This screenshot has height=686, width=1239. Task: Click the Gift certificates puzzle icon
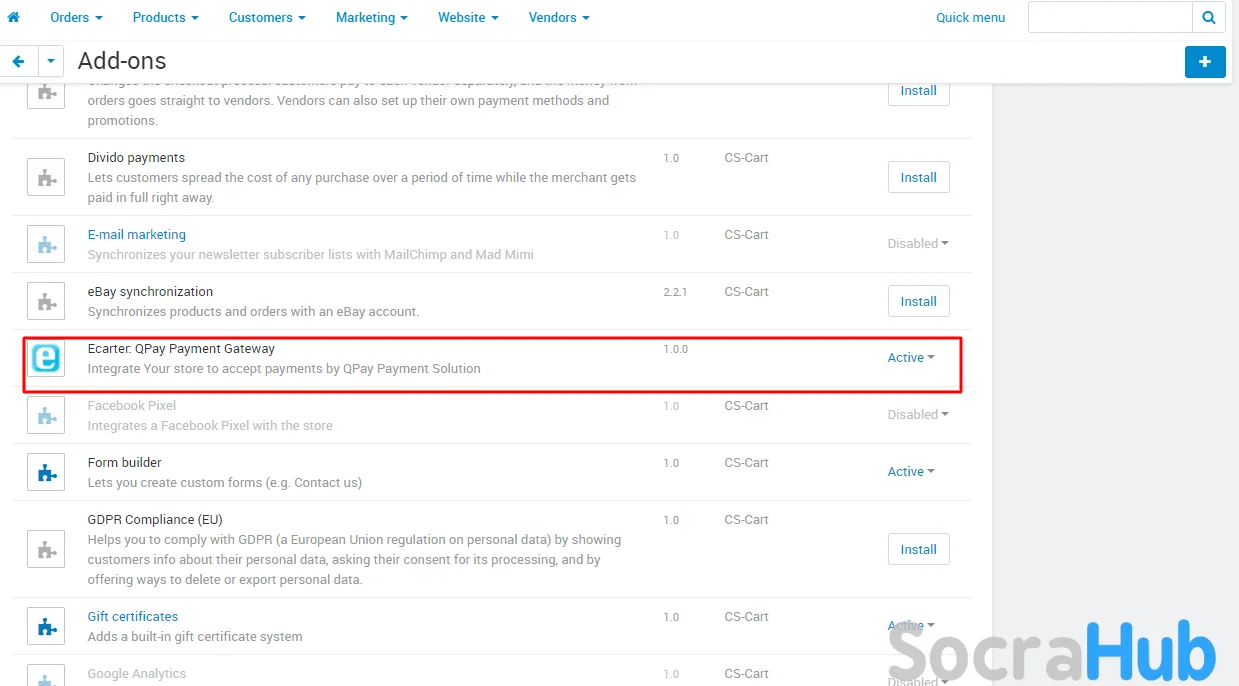[46, 627]
